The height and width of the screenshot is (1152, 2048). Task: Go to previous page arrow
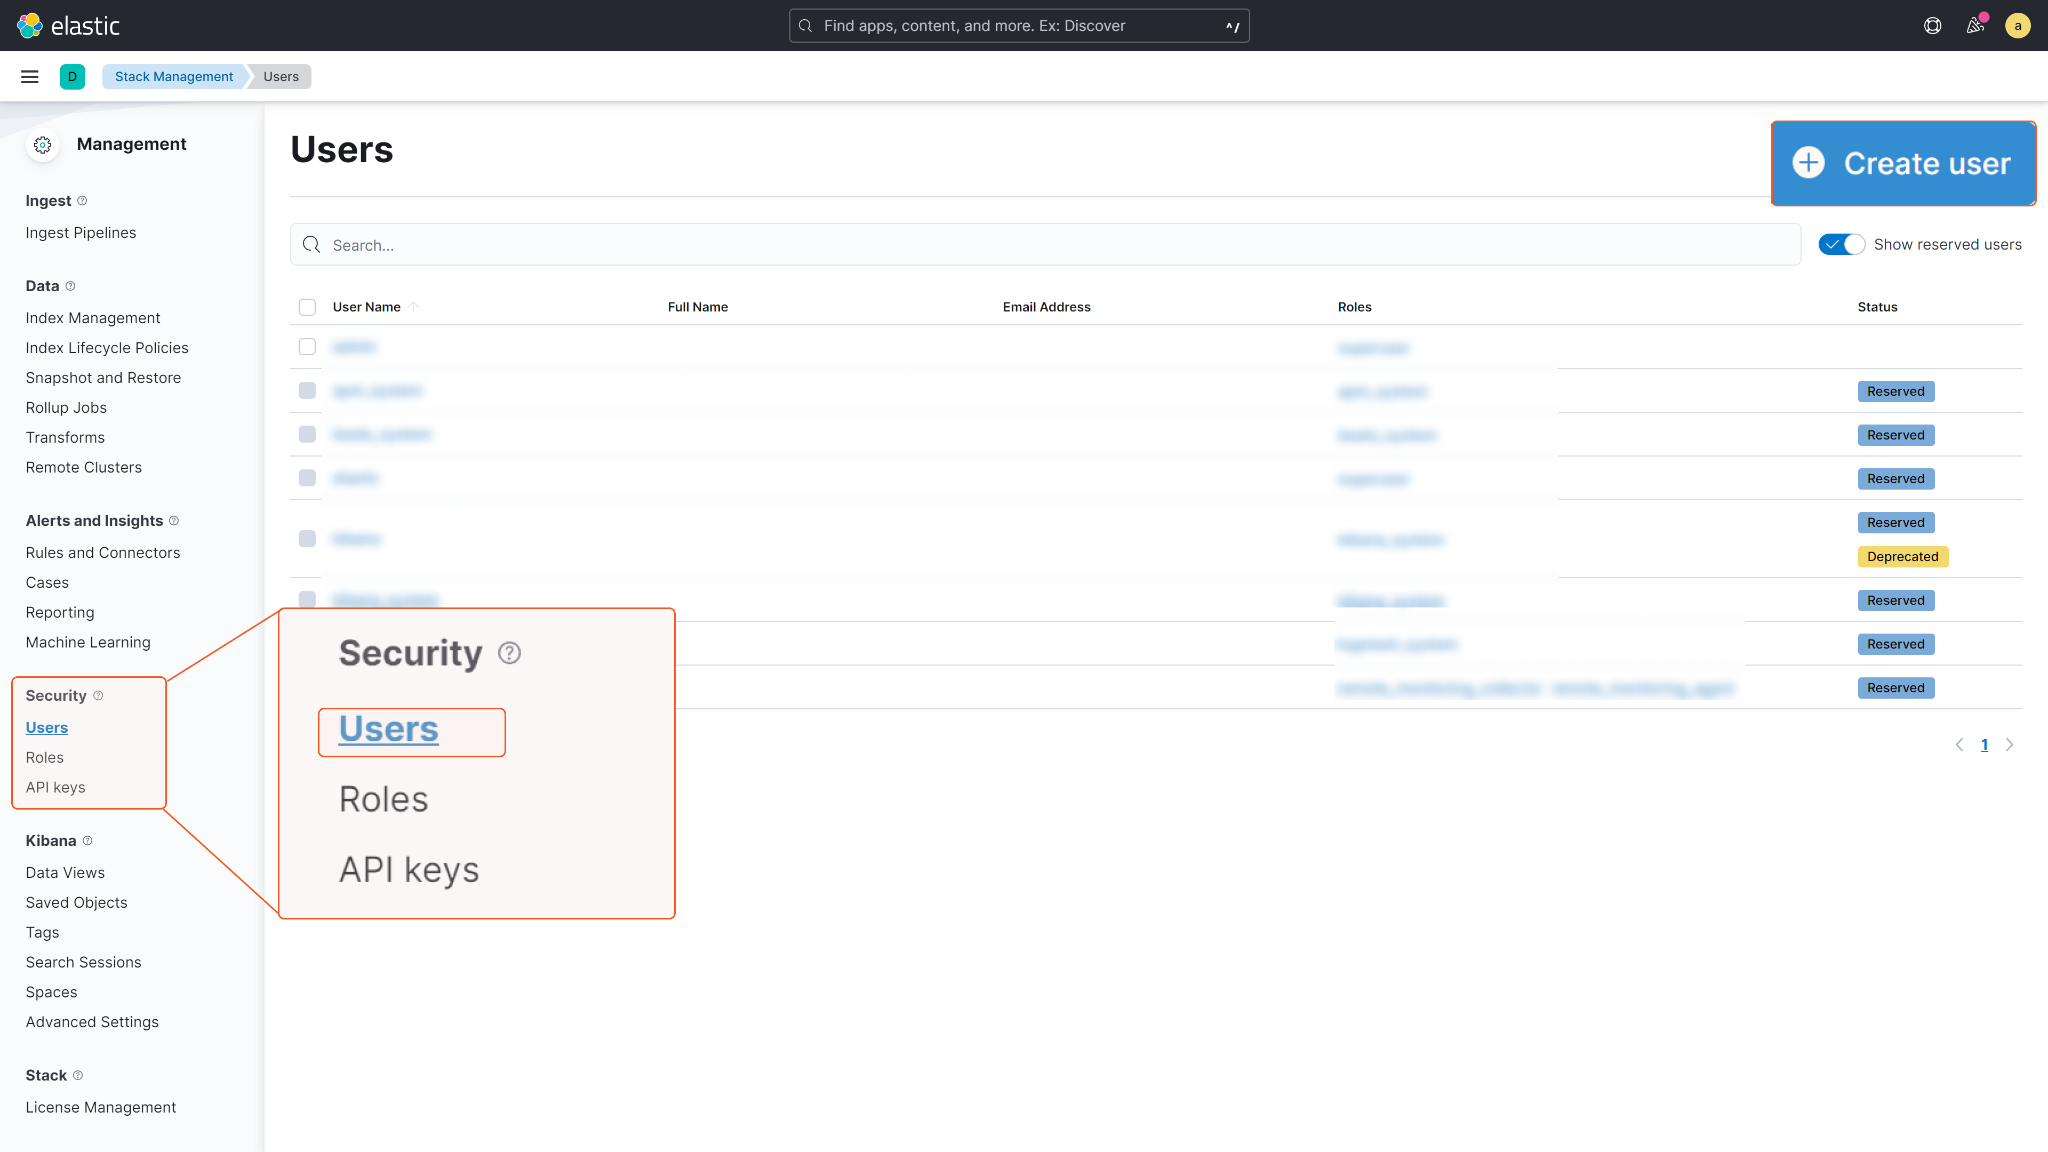(x=1959, y=745)
